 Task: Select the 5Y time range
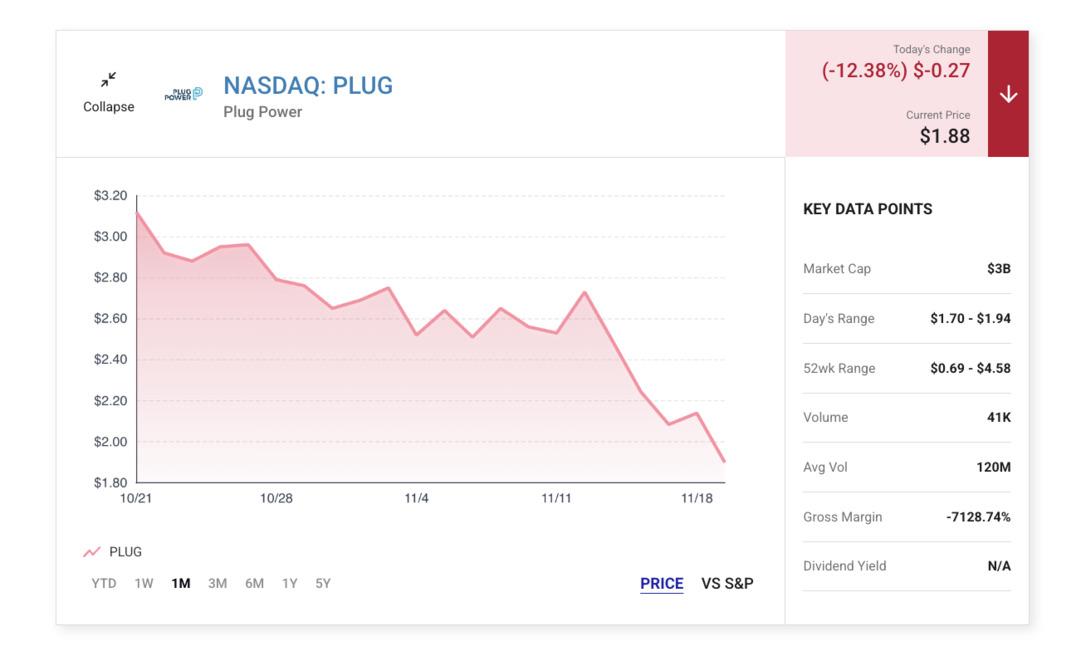pyautogui.click(x=323, y=583)
